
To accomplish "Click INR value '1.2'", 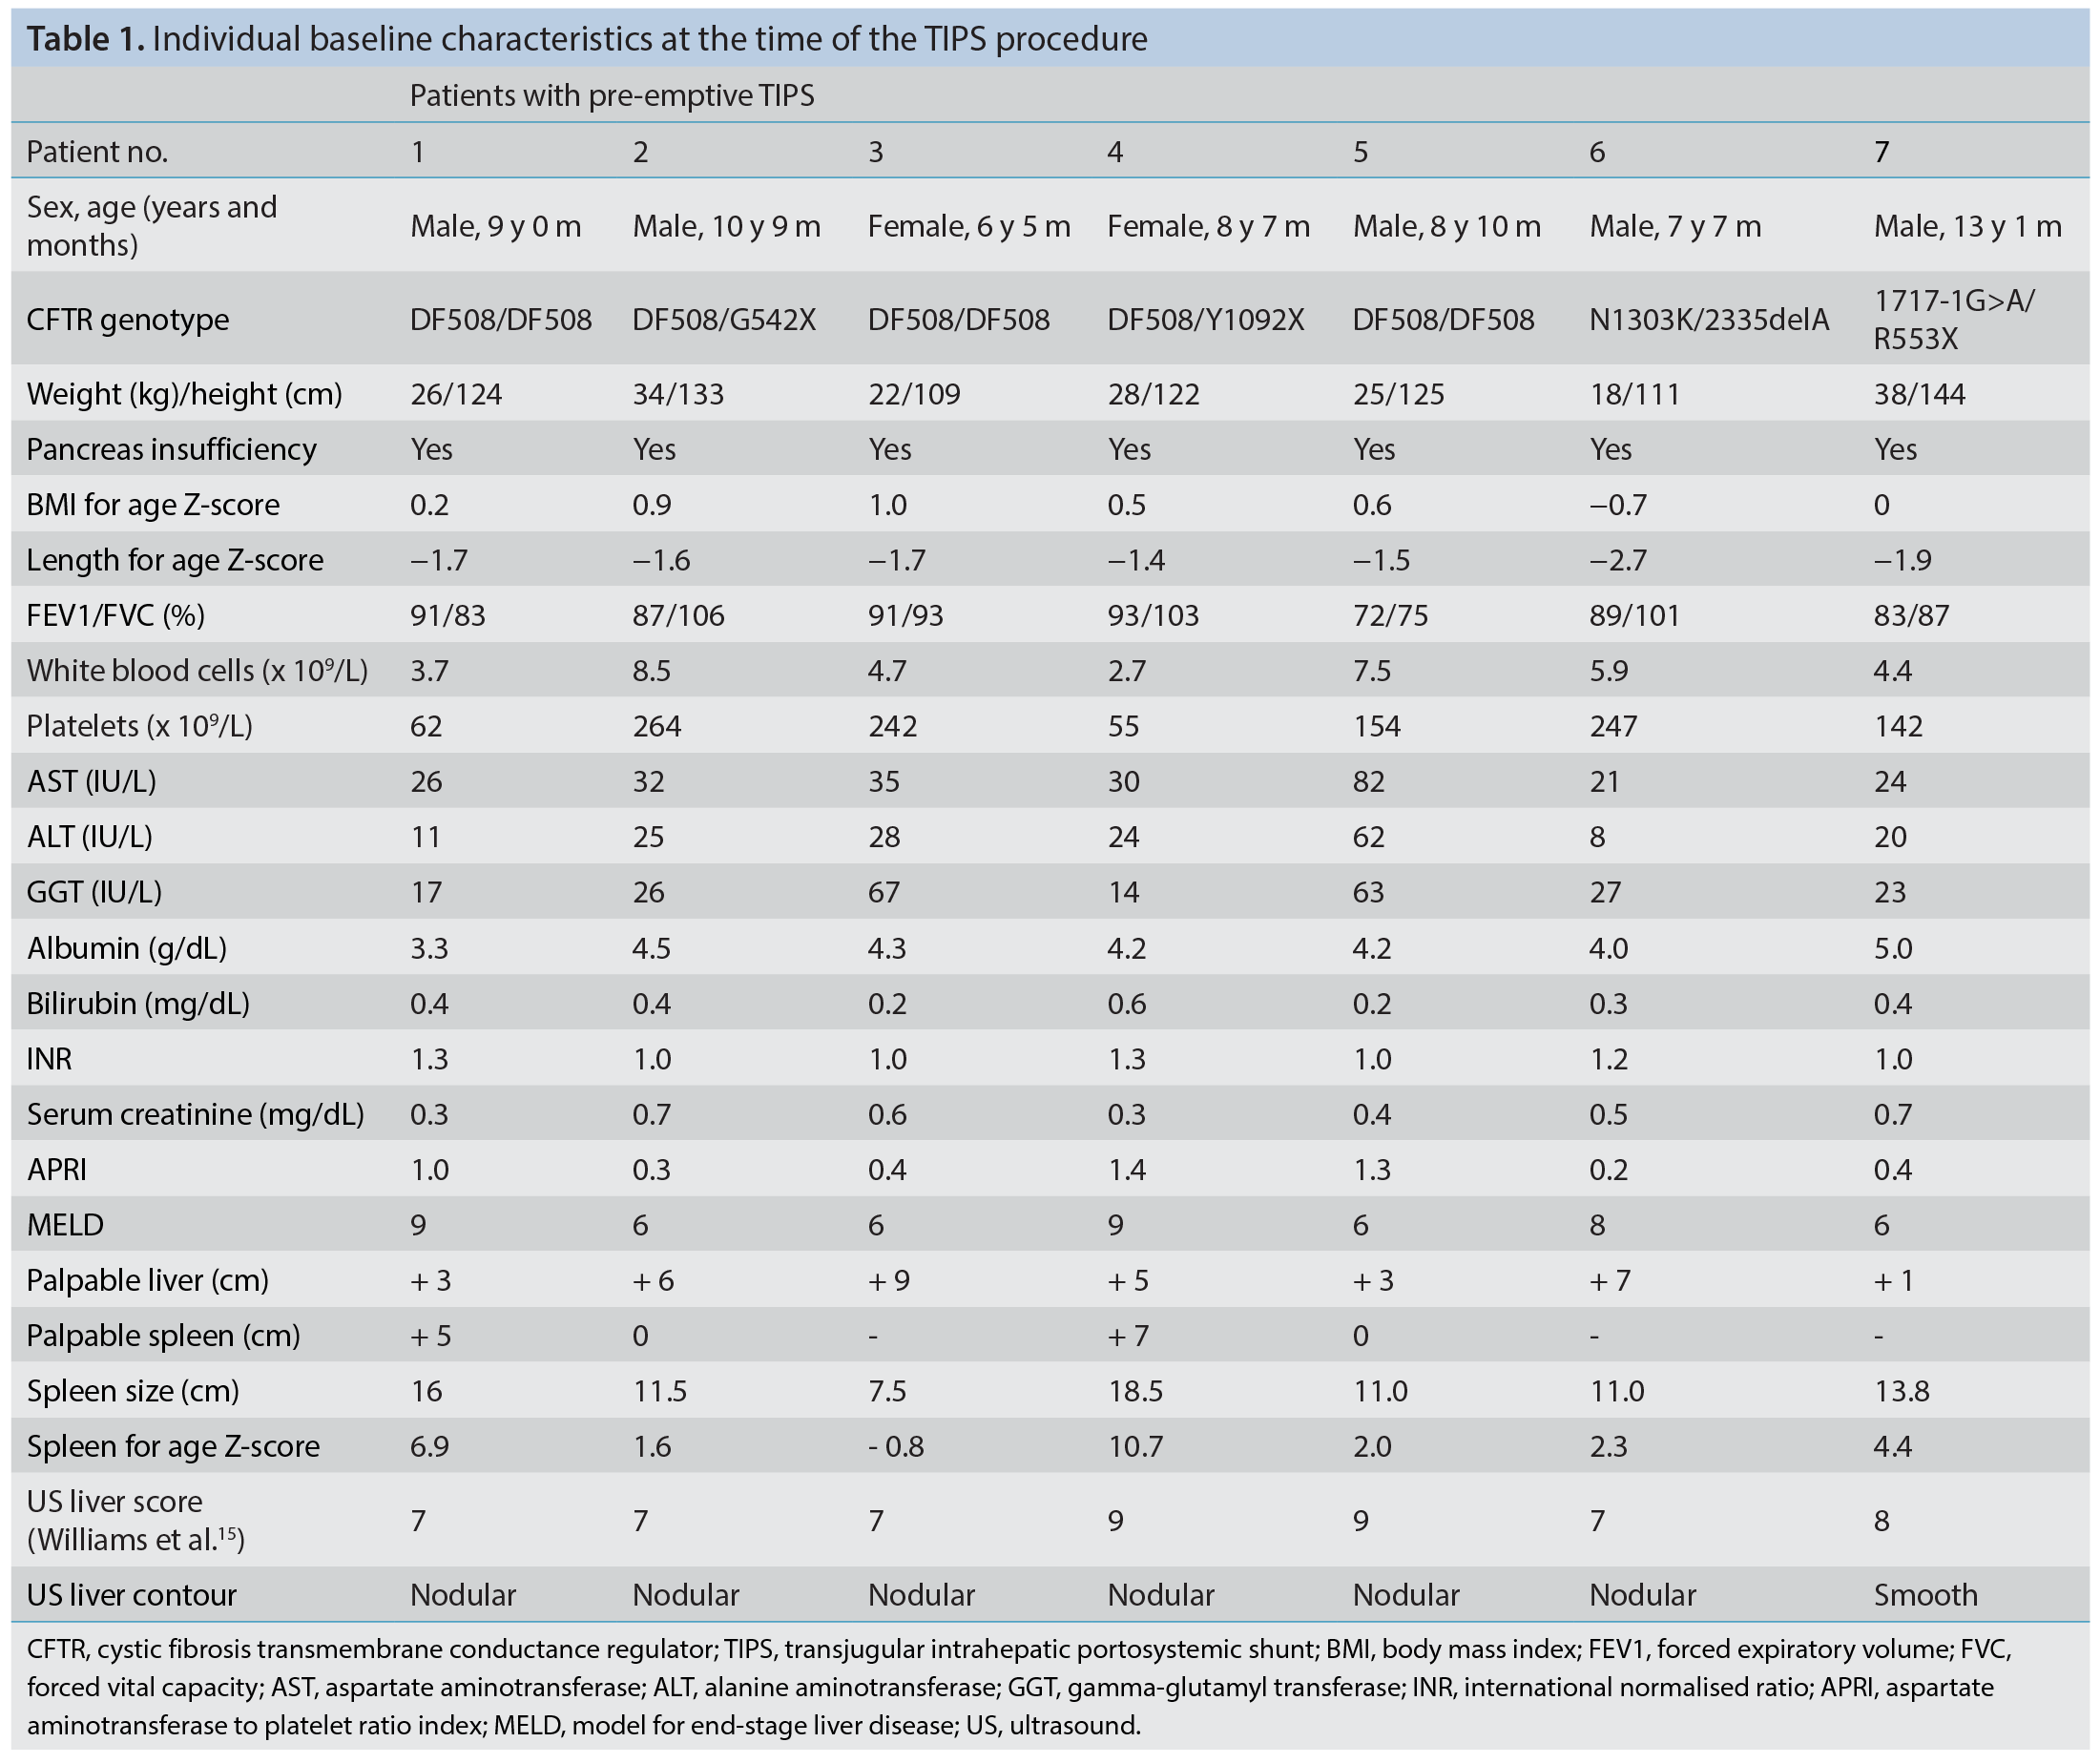I will (1608, 1059).
